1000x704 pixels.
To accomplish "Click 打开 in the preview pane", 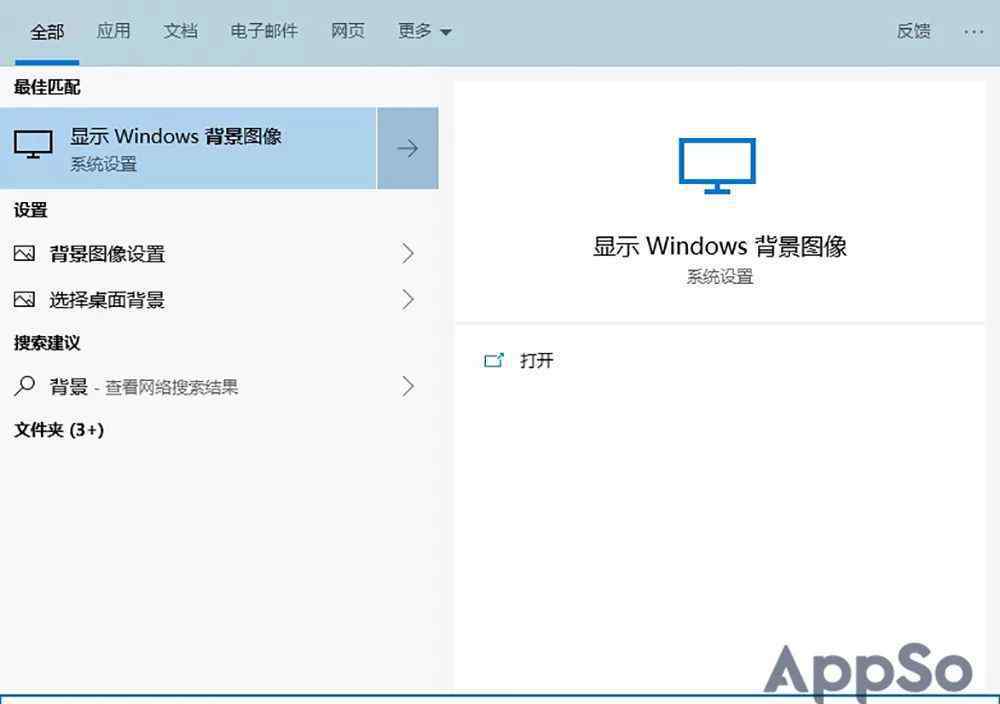I will click(x=536, y=361).
